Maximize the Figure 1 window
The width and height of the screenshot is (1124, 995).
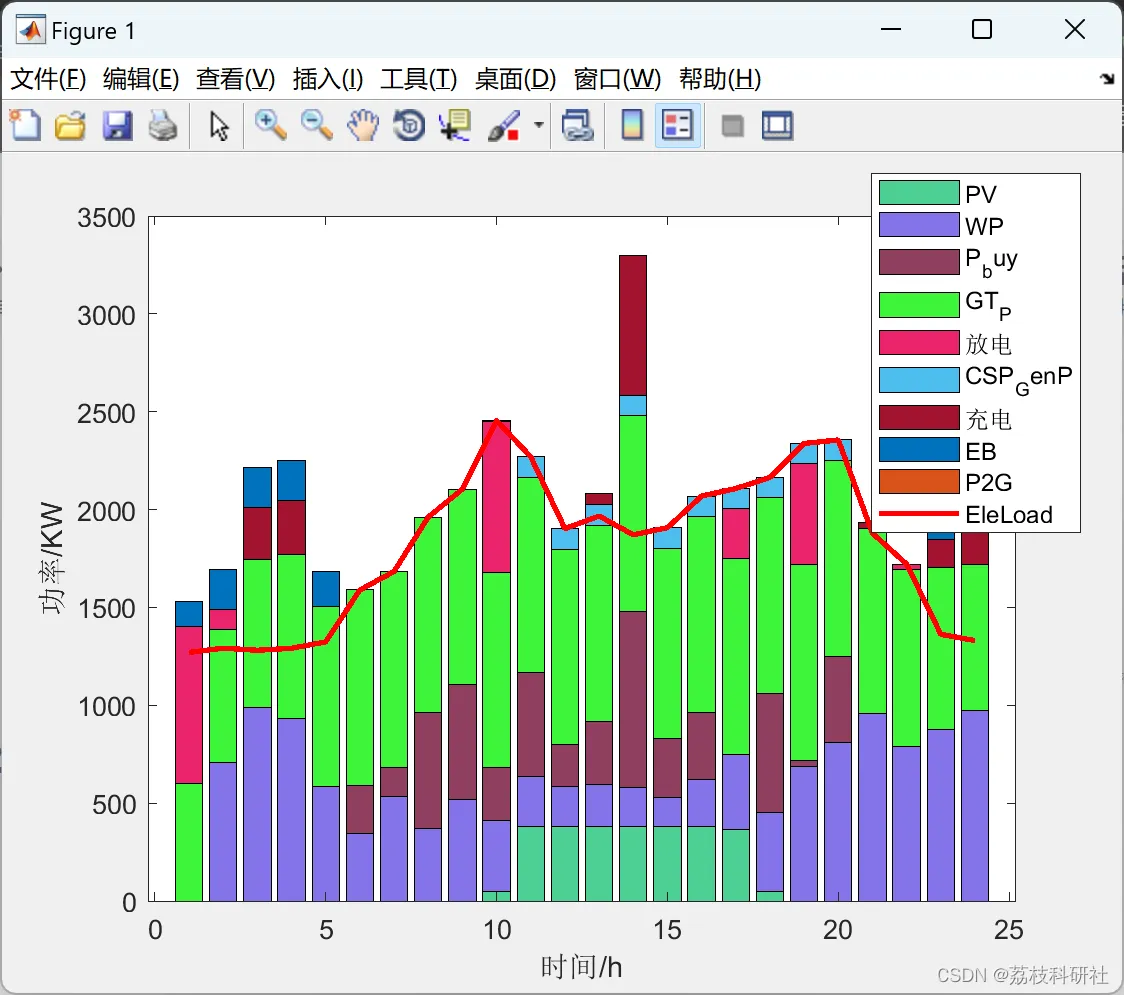tap(982, 29)
